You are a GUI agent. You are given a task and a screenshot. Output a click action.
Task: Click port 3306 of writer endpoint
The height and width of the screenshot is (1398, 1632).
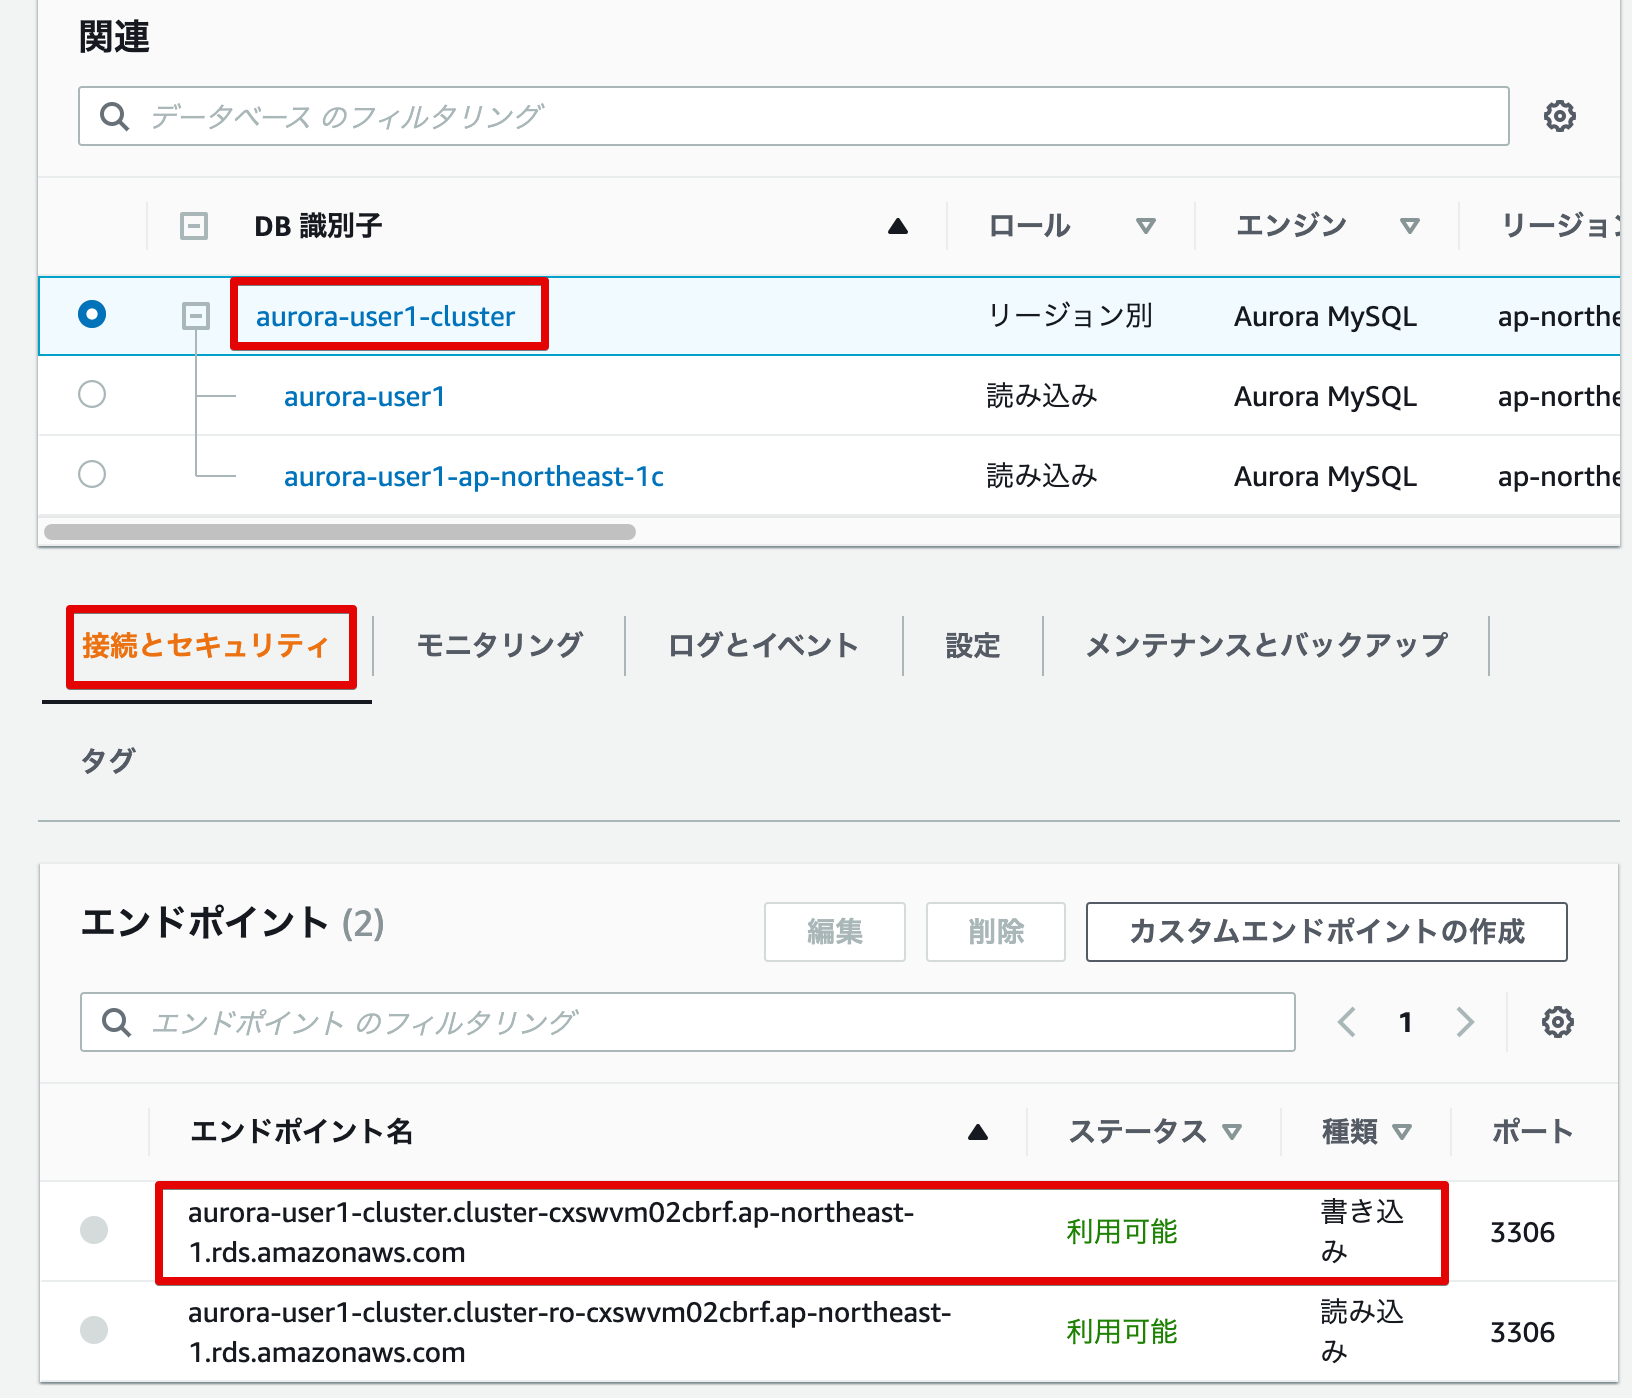tap(1522, 1232)
